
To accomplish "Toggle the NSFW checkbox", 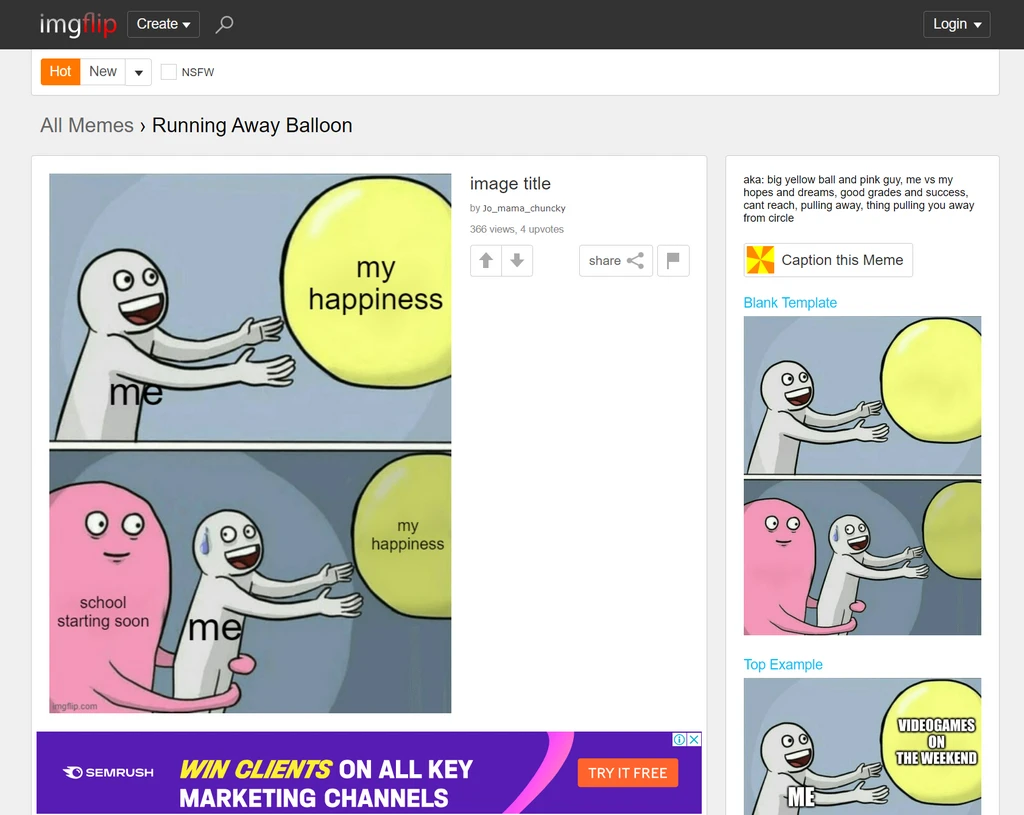I will click(169, 72).
